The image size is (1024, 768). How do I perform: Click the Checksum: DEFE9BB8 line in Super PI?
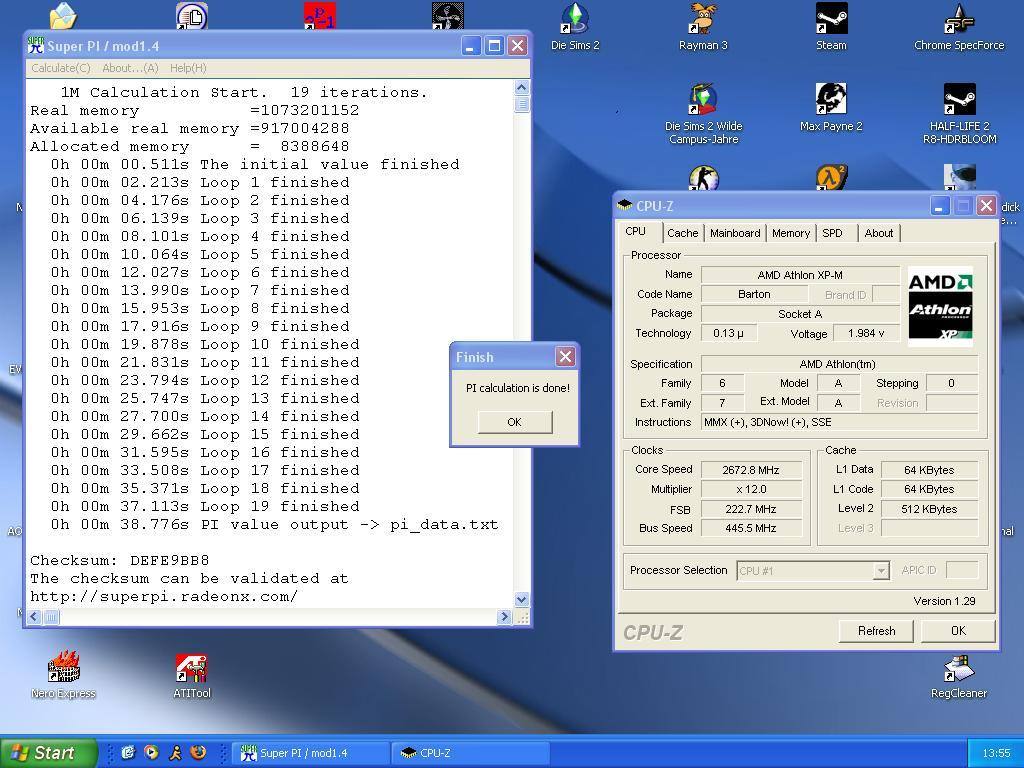click(120, 560)
